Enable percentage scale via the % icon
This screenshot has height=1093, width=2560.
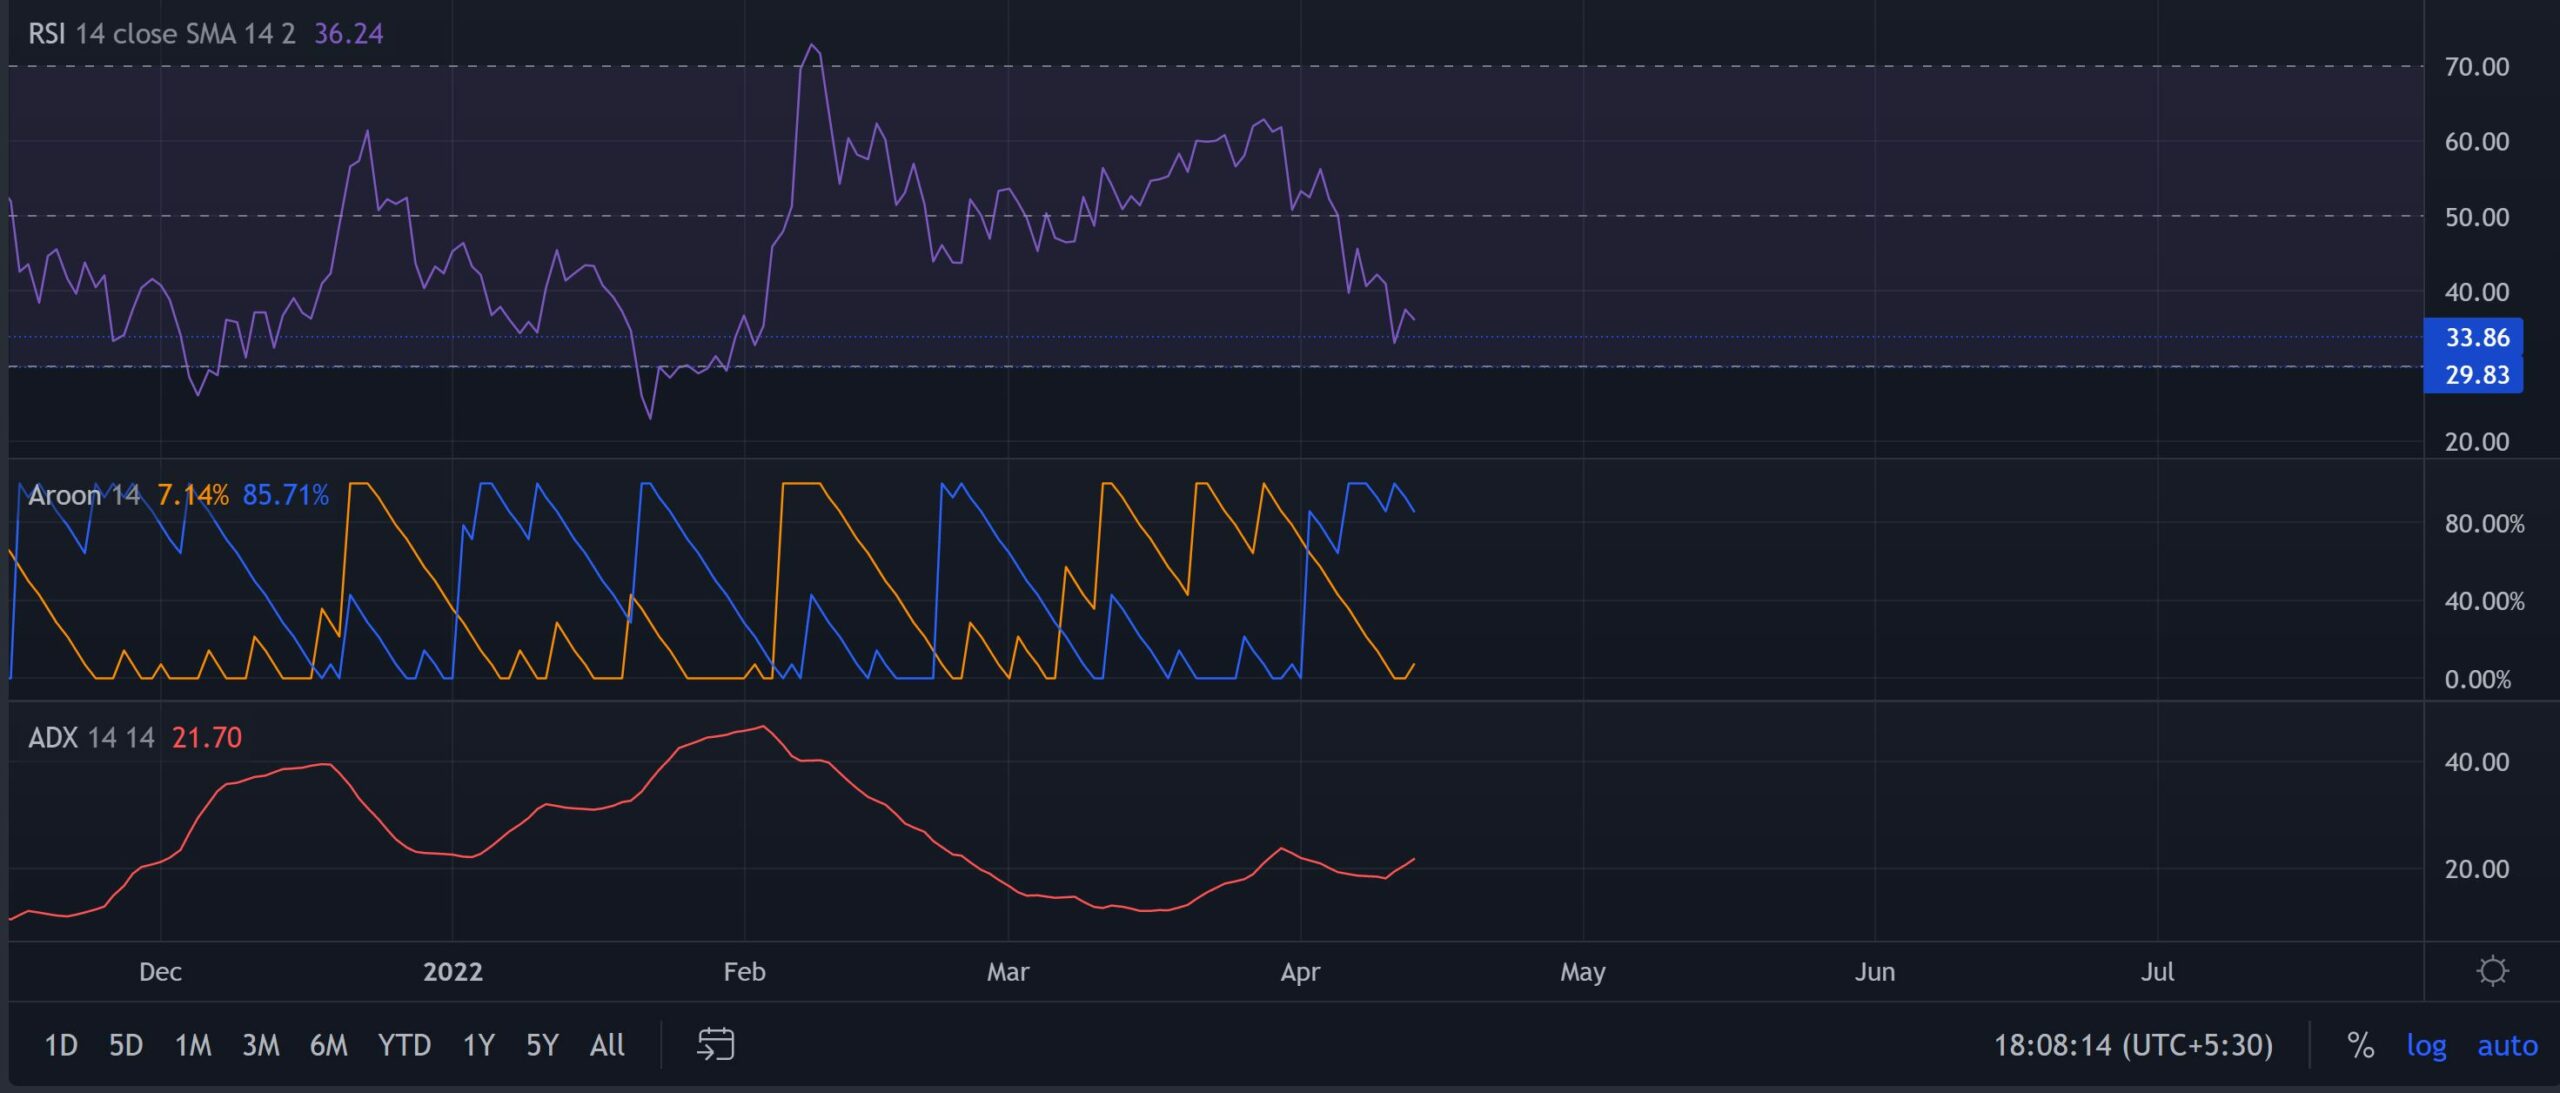[x=2360, y=1046]
